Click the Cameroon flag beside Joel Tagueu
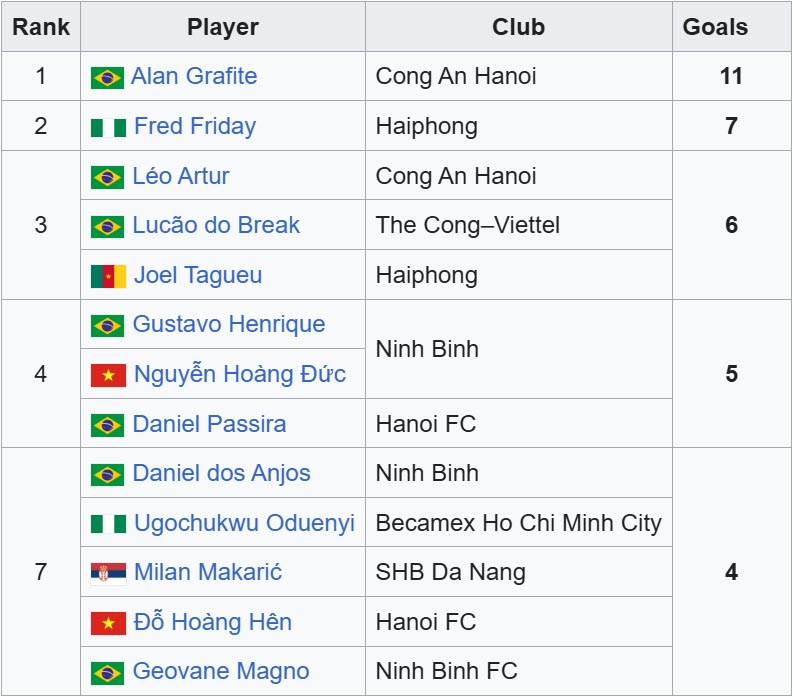This screenshot has width=794, height=697. tap(108, 276)
